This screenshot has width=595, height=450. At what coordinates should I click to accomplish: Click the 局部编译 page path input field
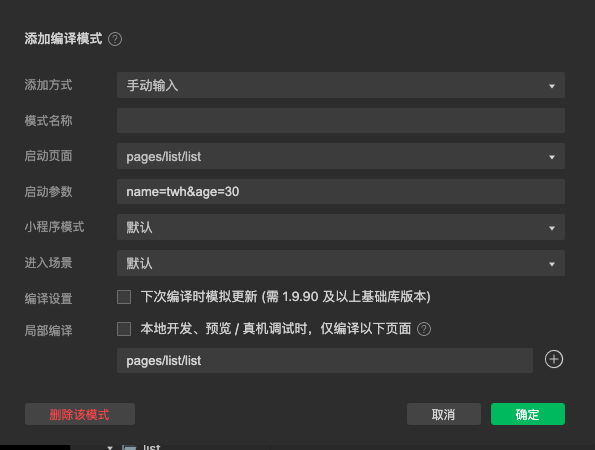(x=325, y=360)
